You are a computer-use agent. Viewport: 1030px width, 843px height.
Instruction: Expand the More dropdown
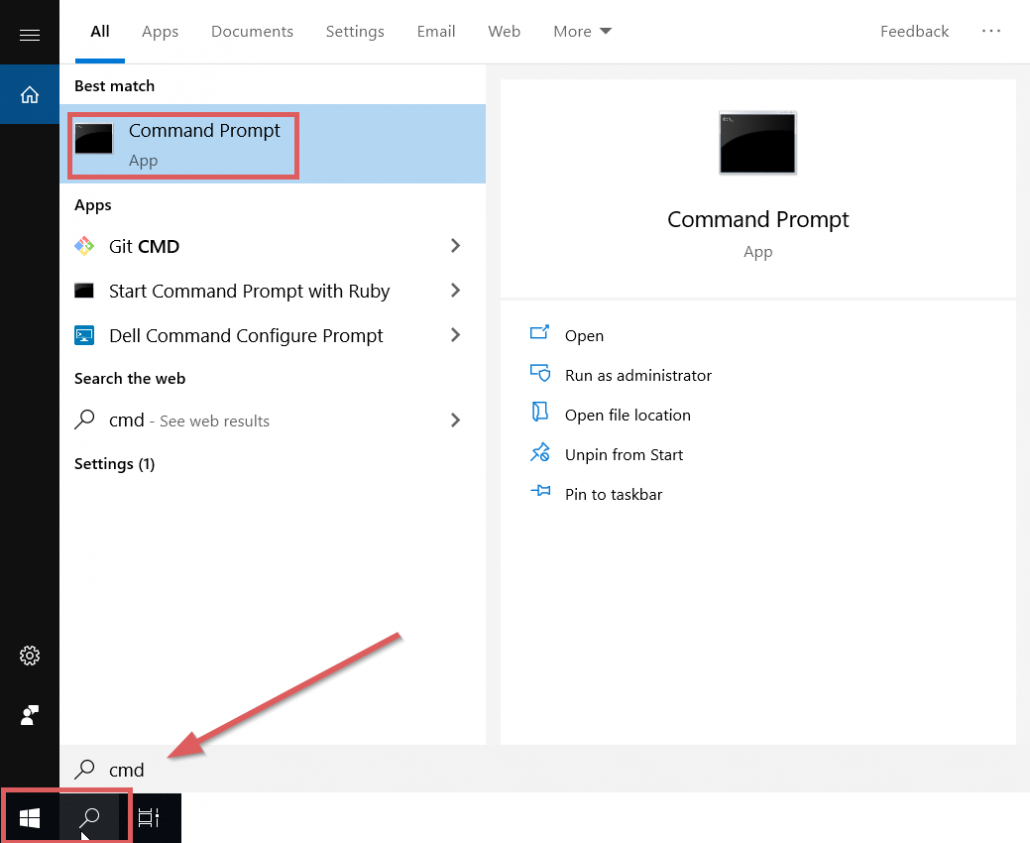[582, 32]
